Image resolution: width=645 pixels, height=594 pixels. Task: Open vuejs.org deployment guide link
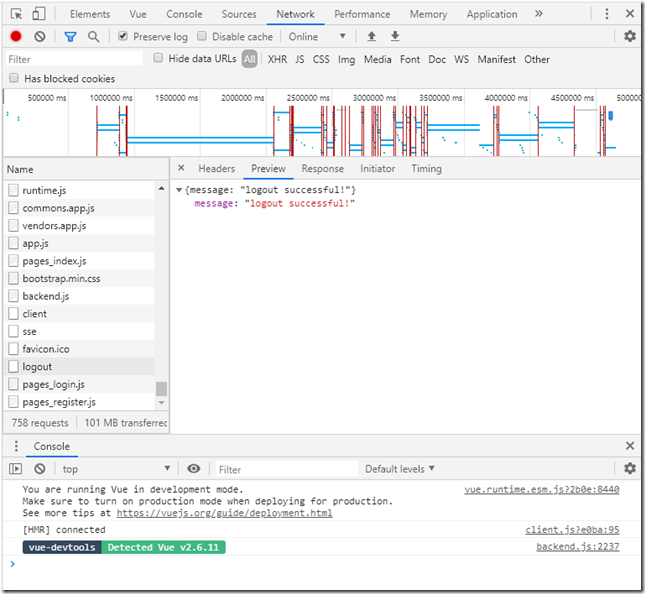[x=224, y=513]
